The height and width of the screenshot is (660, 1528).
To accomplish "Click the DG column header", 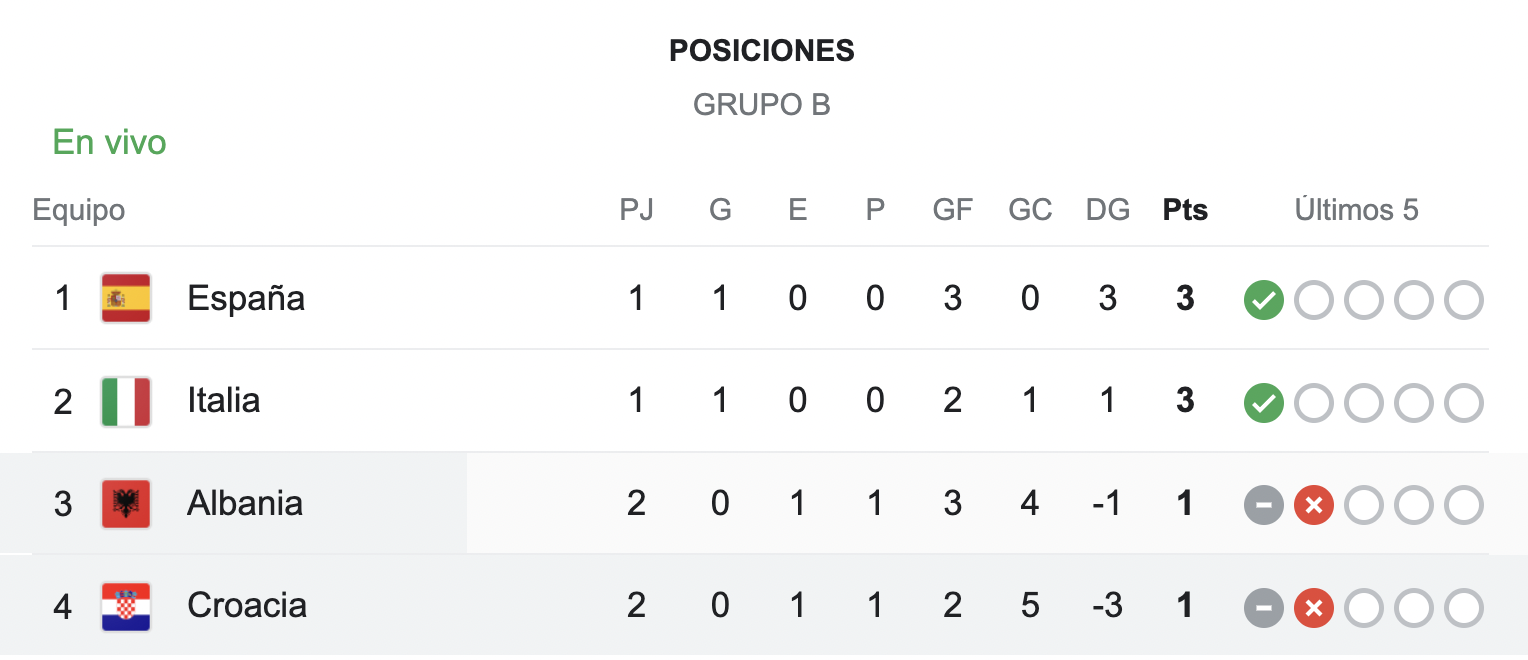I will click(x=1107, y=210).
